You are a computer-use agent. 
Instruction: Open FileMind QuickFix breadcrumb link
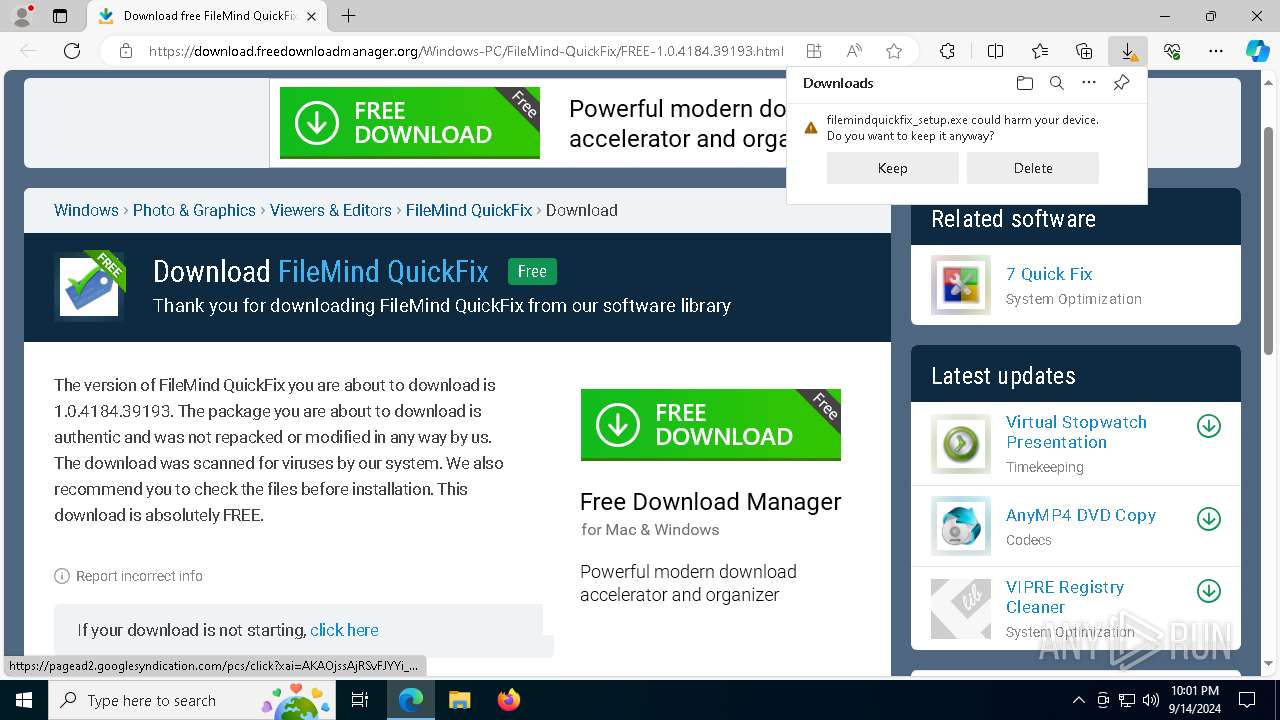coord(469,210)
